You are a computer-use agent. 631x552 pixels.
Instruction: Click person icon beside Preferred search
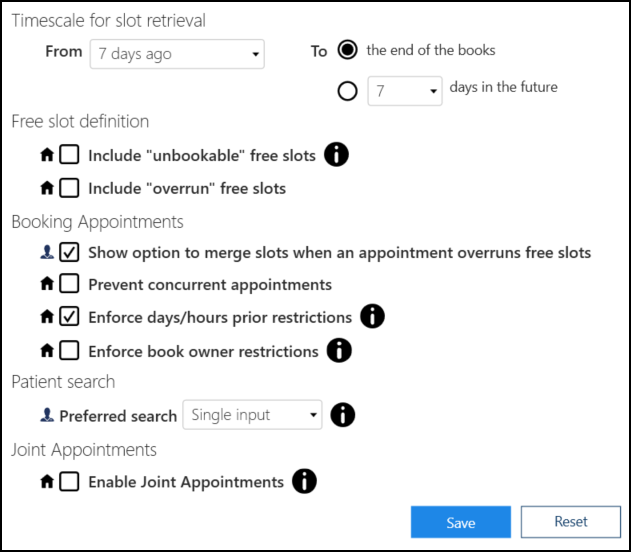(x=46, y=415)
